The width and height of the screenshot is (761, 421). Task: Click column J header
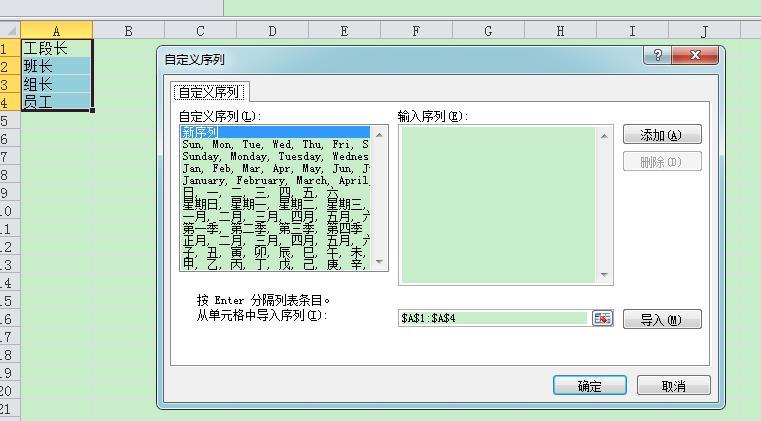pos(704,31)
